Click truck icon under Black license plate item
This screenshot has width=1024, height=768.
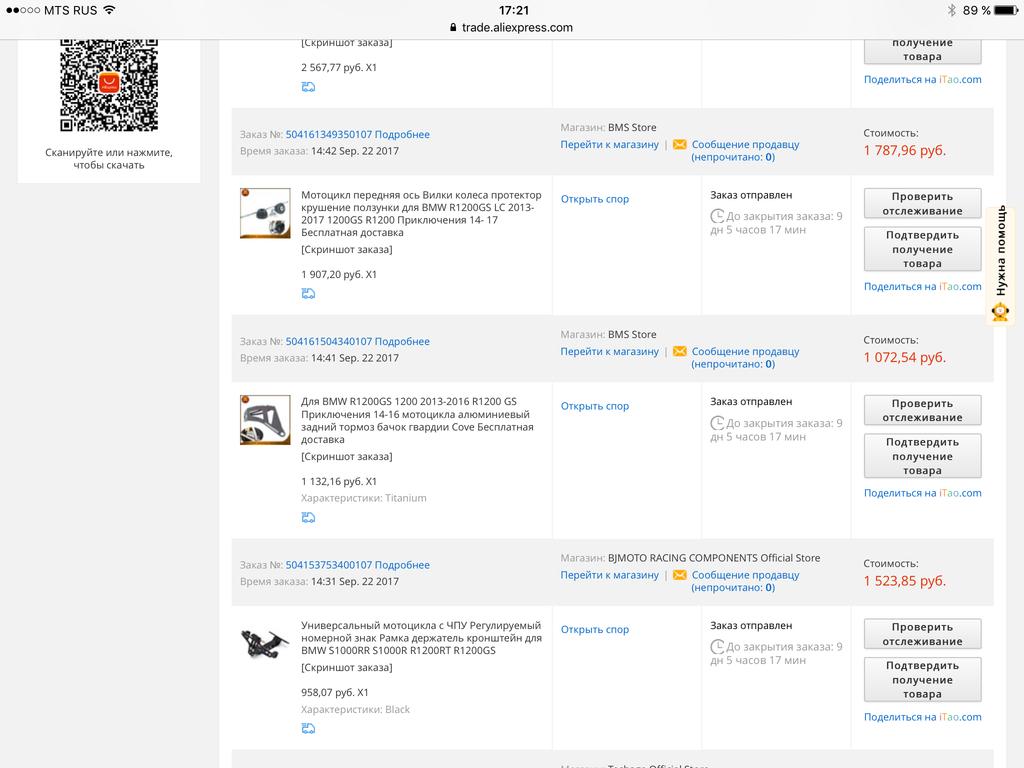click(308, 729)
